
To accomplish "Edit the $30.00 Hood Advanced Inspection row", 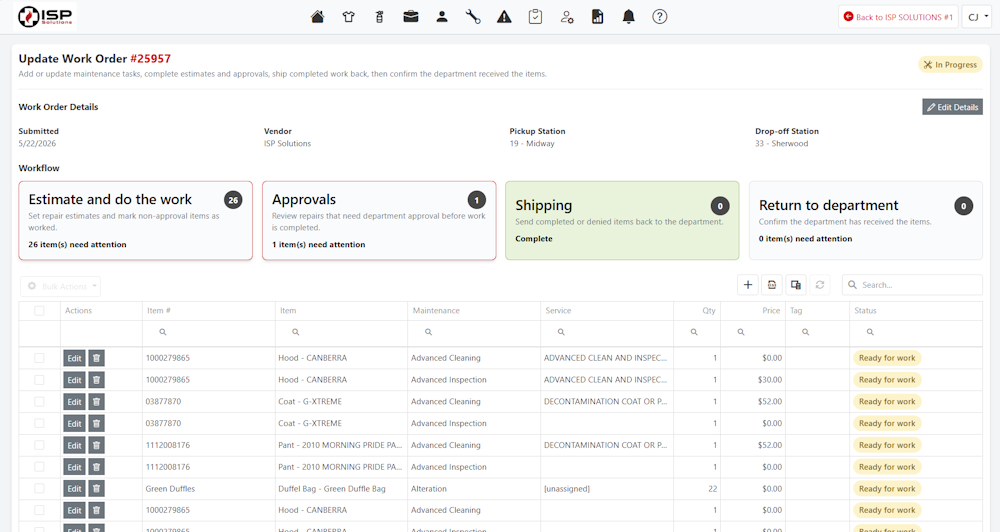I will click(75, 380).
